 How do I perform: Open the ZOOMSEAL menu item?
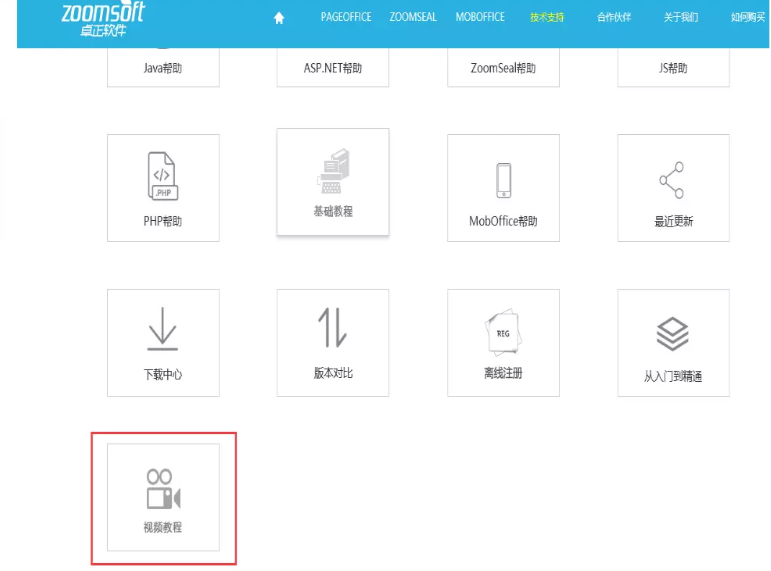[413, 17]
